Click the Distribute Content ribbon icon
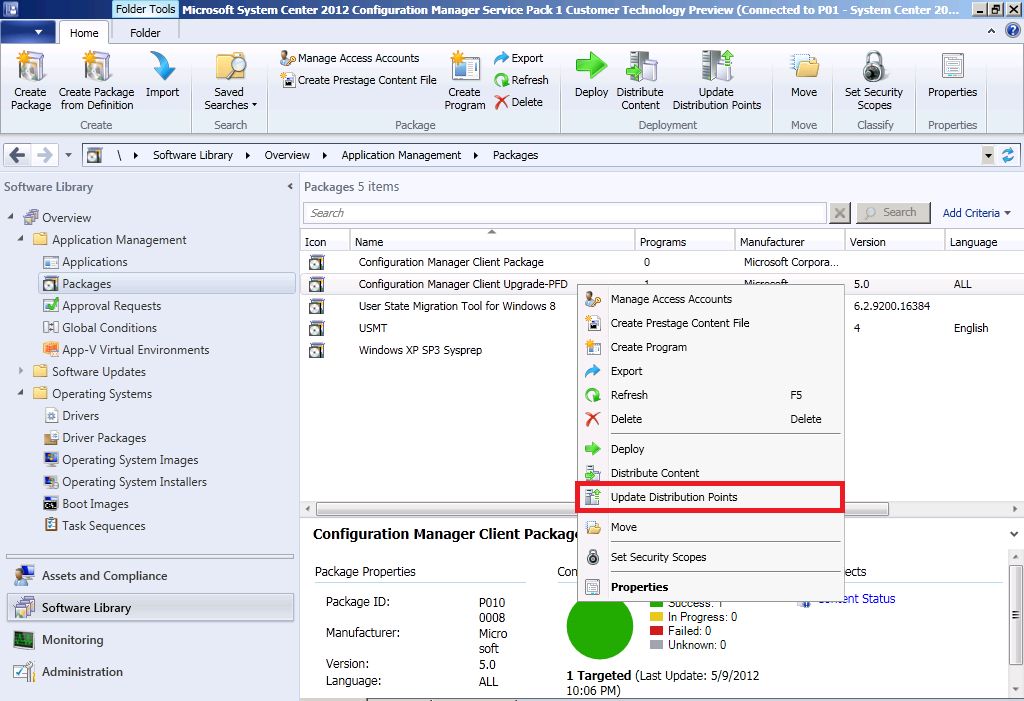 click(x=641, y=67)
